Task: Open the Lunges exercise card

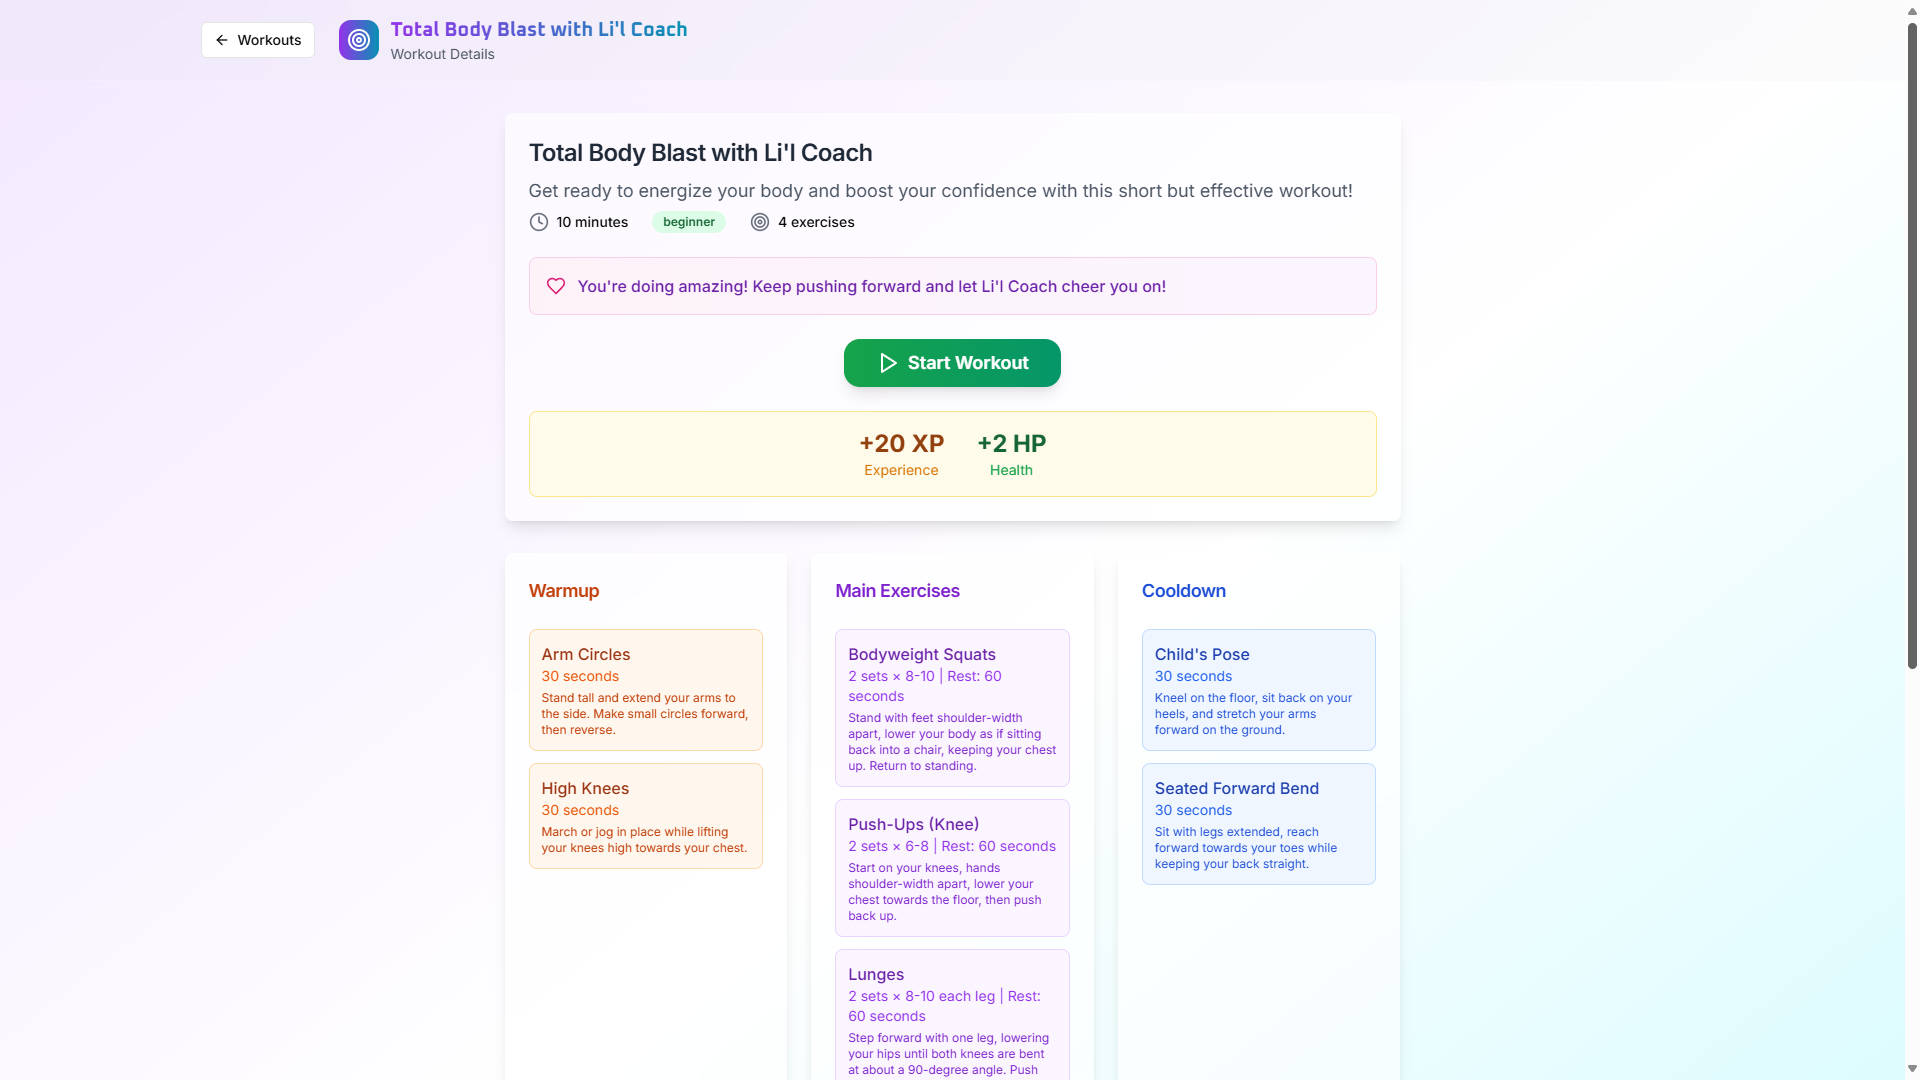Action: point(951,1015)
